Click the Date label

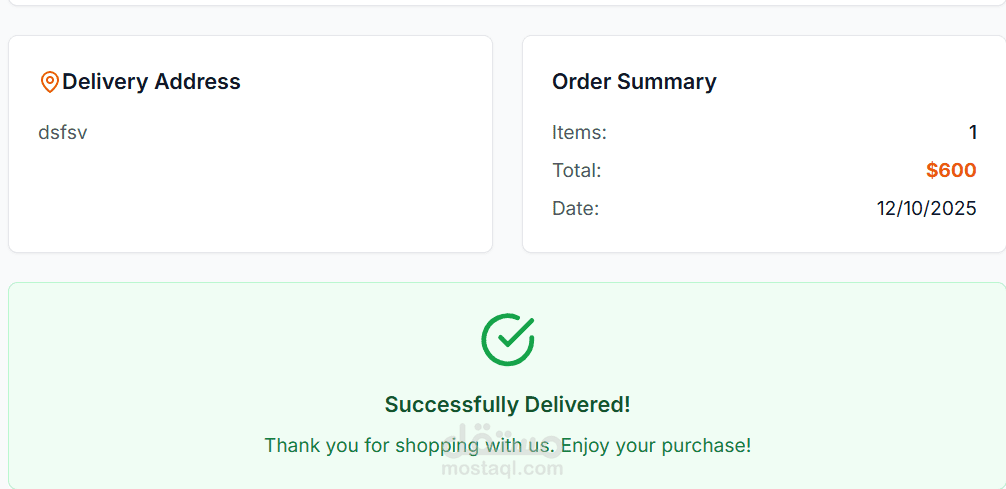coord(575,209)
